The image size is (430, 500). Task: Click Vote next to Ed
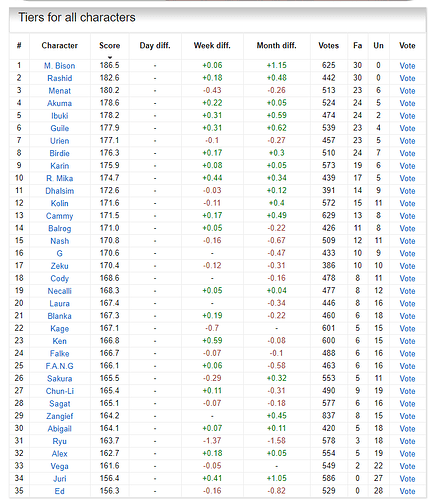click(407, 491)
